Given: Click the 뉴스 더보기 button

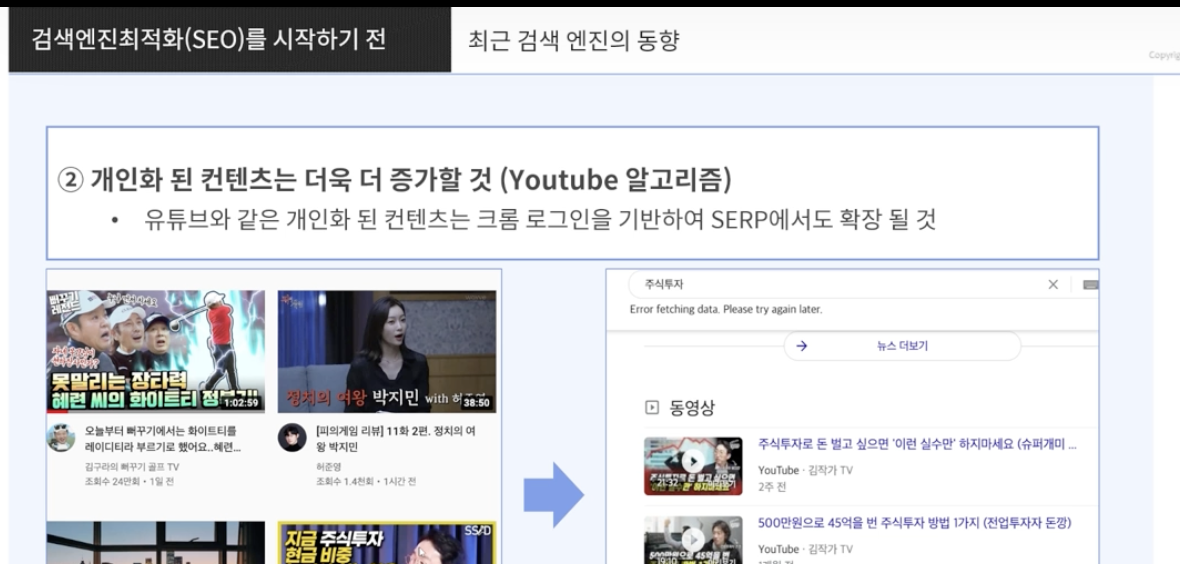Looking at the screenshot, I should (x=902, y=346).
